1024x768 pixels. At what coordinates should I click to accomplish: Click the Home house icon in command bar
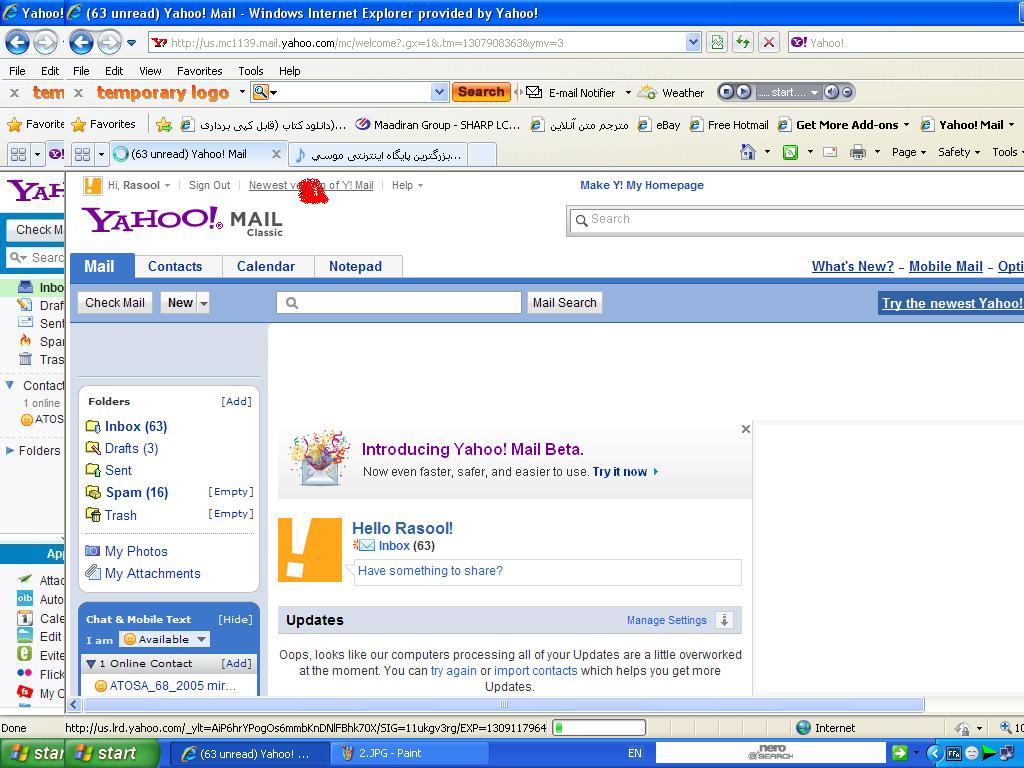pyautogui.click(x=748, y=153)
